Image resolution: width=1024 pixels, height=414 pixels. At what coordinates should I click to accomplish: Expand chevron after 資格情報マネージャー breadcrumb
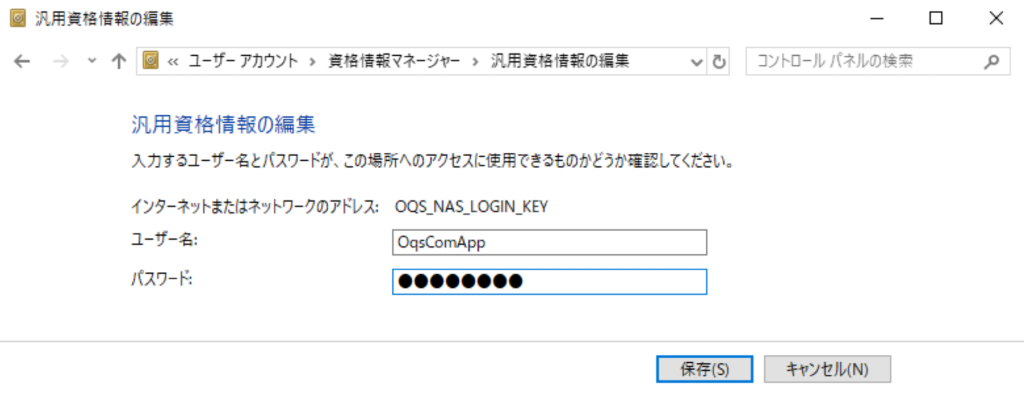(476, 61)
